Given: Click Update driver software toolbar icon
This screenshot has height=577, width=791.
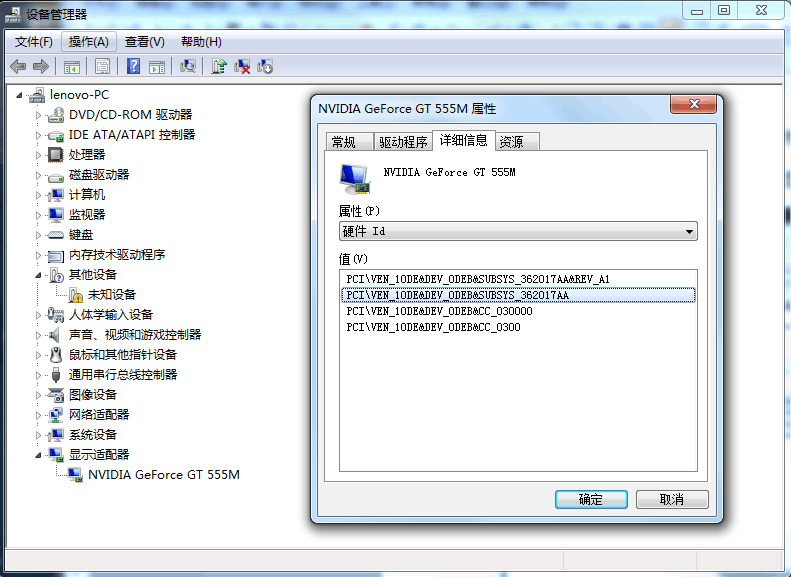Looking at the screenshot, I should (x=218, y=66).
